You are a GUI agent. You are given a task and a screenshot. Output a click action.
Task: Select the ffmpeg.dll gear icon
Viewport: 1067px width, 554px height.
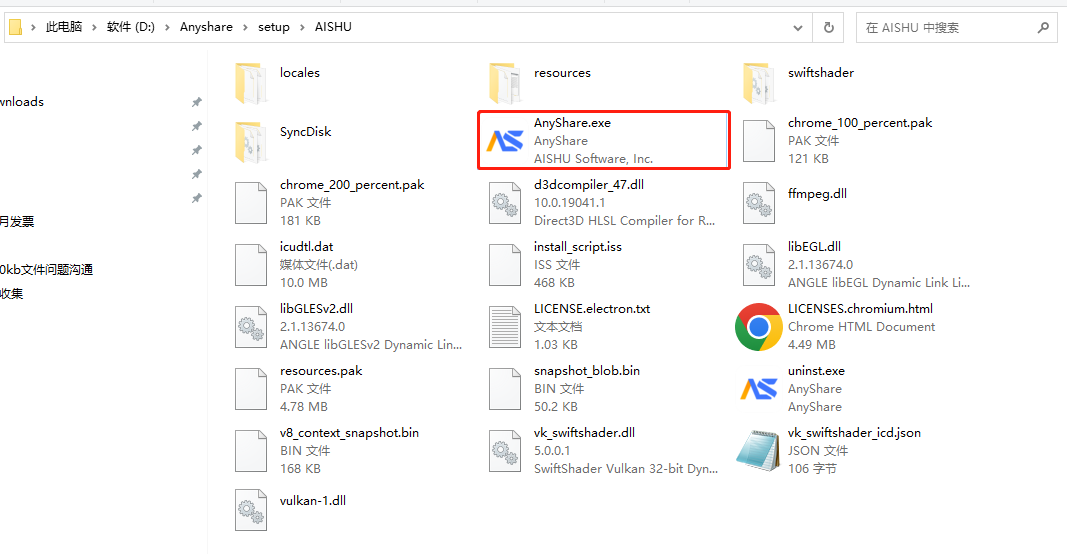tap(759, 203)
